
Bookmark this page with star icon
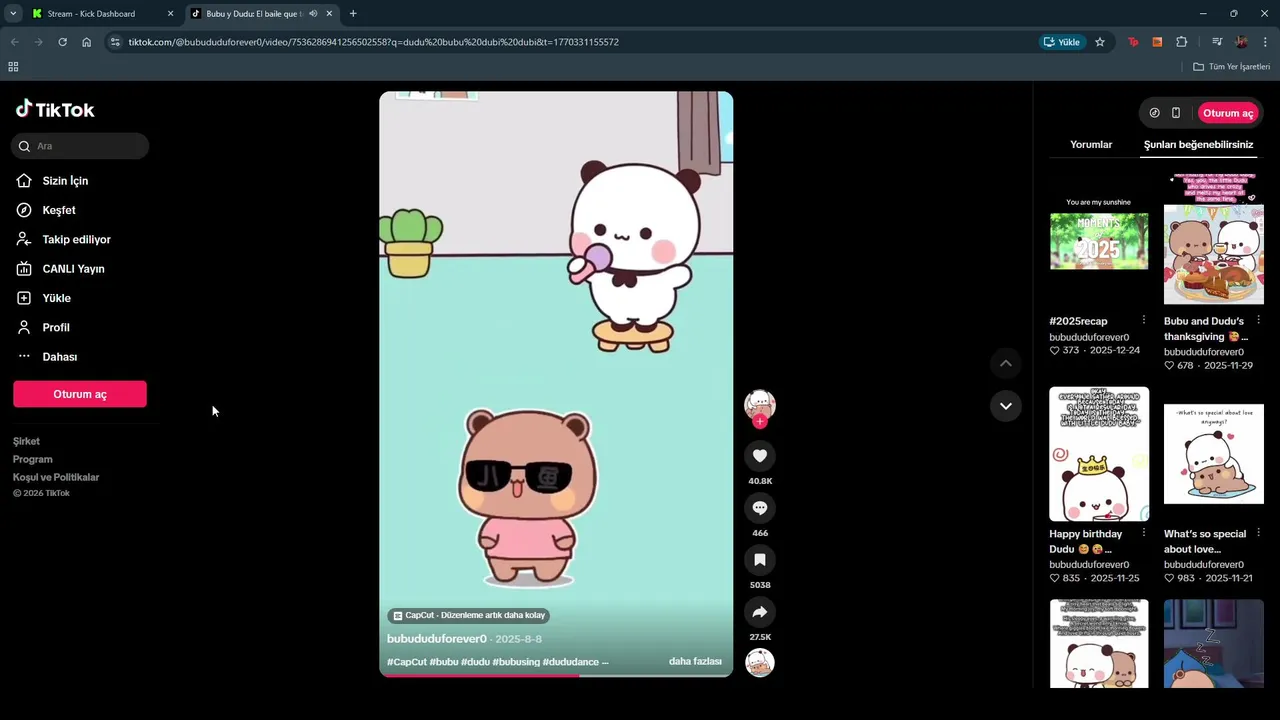(x=1100, y=42)
